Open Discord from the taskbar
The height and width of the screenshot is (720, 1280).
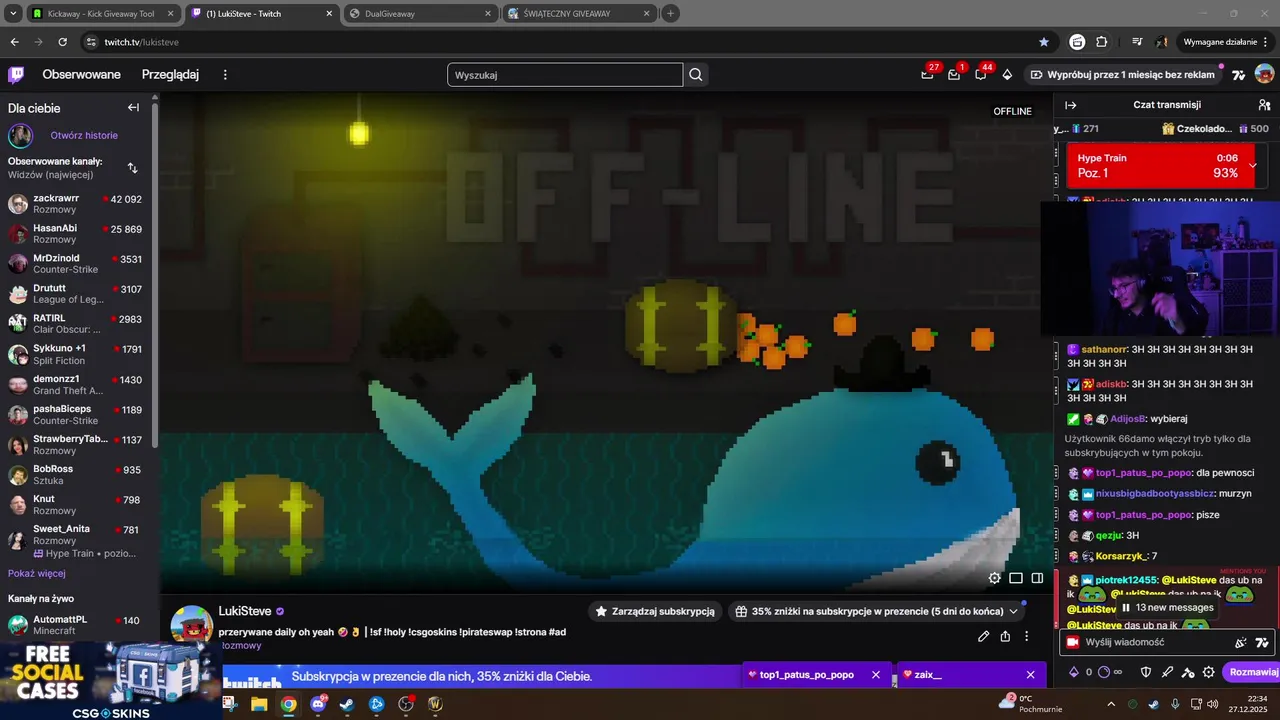[x=318, y=704]
